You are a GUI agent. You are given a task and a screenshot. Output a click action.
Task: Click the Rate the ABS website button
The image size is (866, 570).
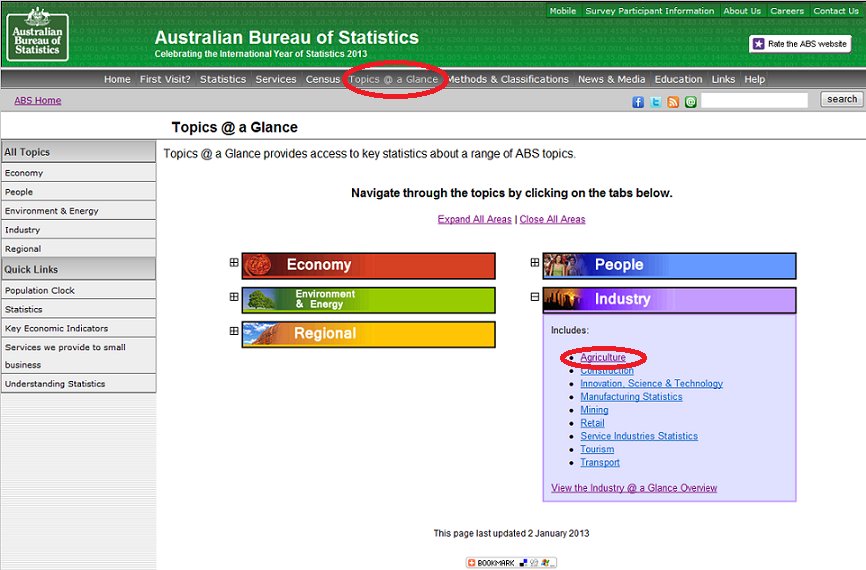tap(800, 44)
